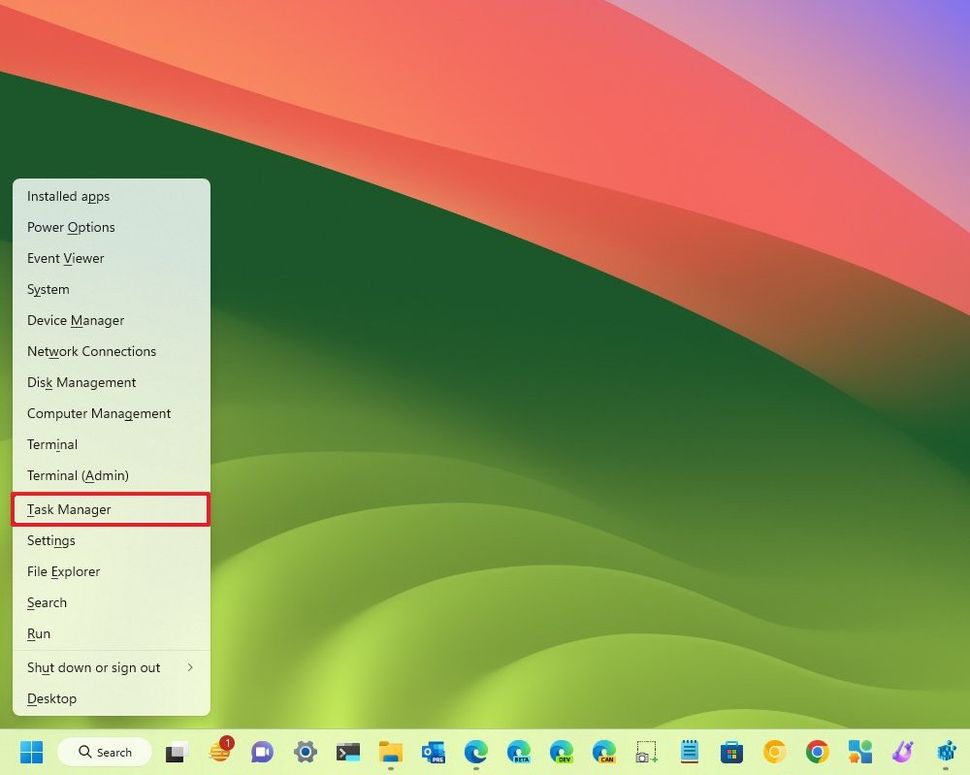The height and width of the screenshot is (775, 970).
Task: Launch the Edge Beta browser
Action: click(518, 751)
